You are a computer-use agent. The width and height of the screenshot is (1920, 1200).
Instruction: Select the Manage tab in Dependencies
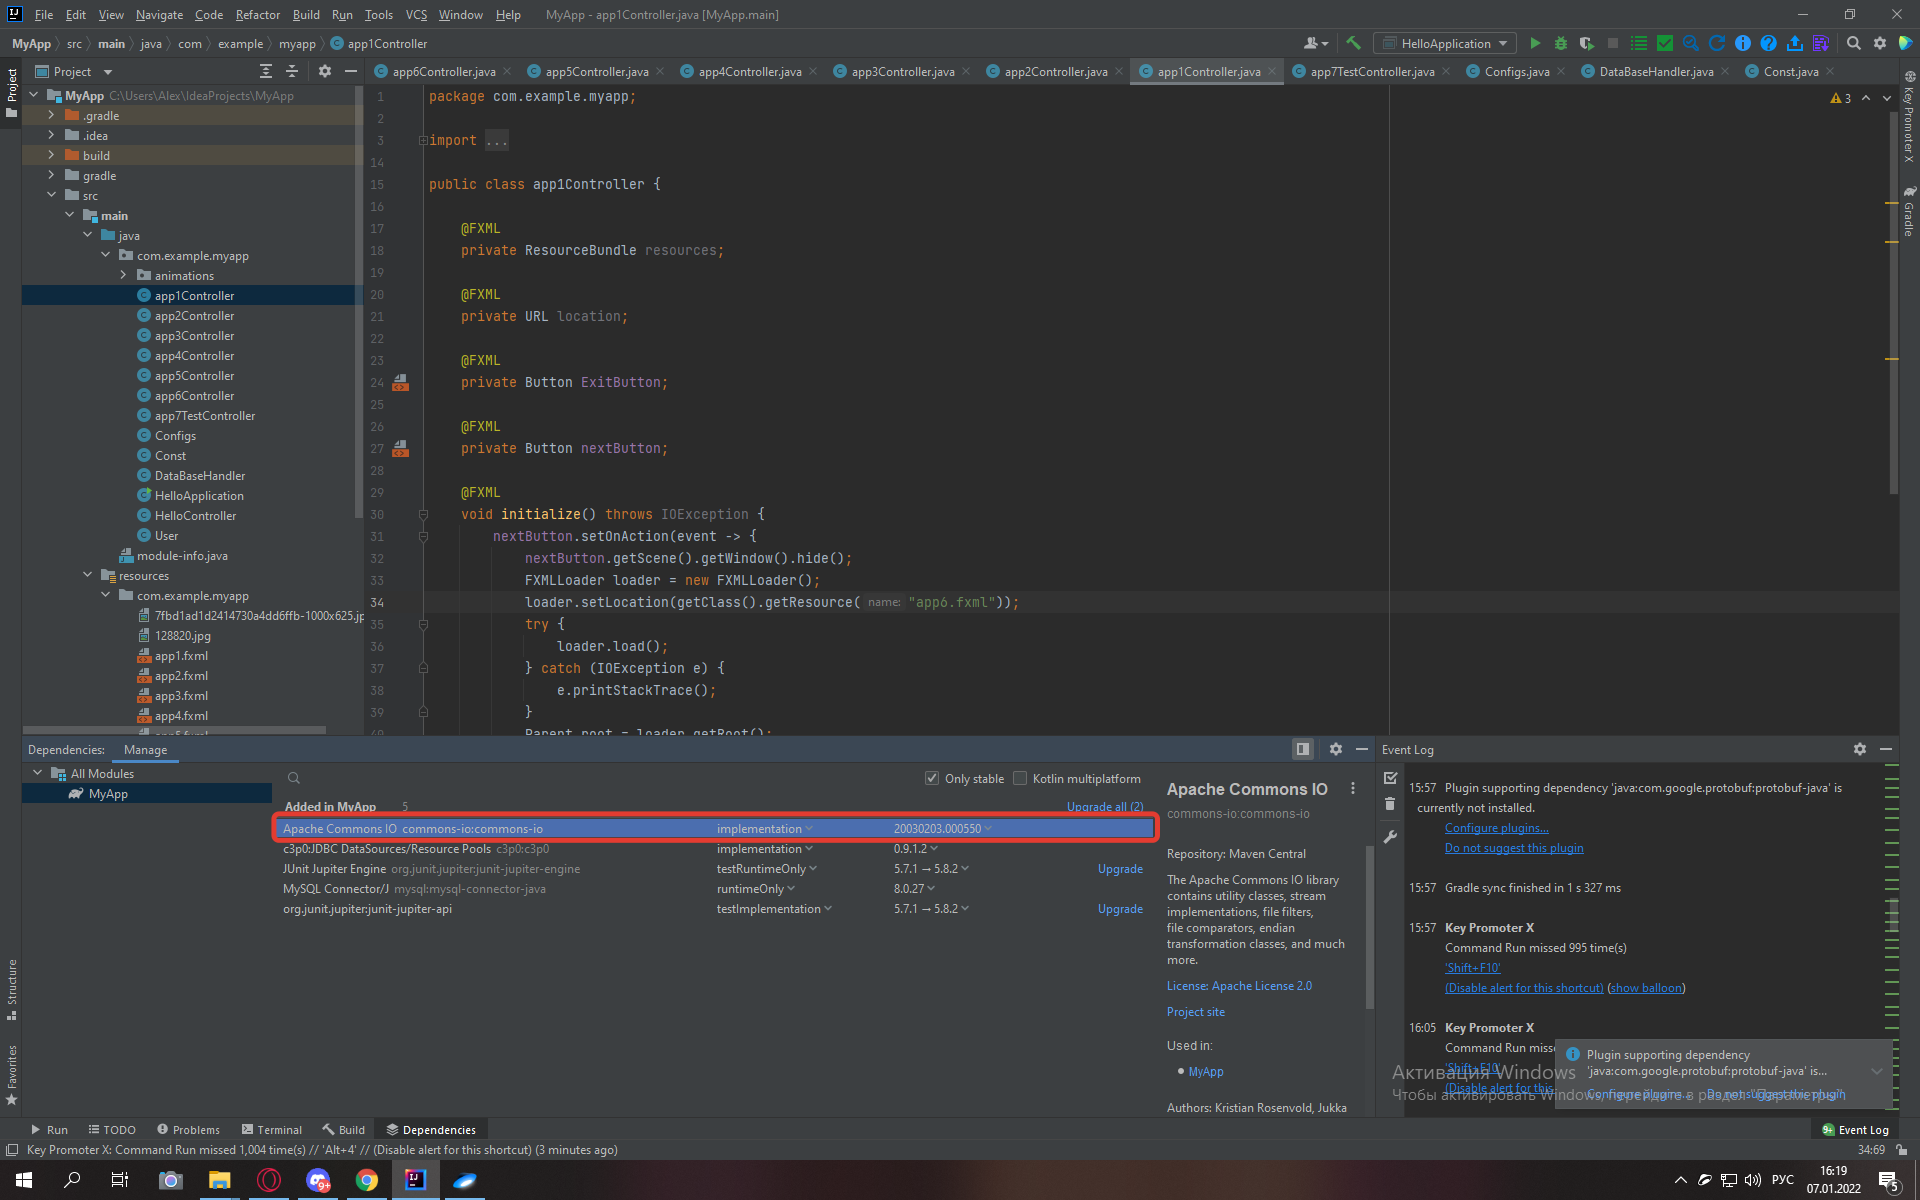[x=145, y=750]
